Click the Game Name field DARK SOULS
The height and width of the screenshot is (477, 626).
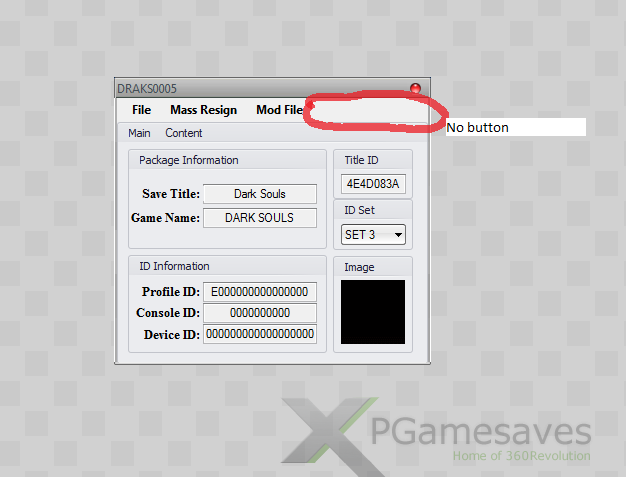260,218
